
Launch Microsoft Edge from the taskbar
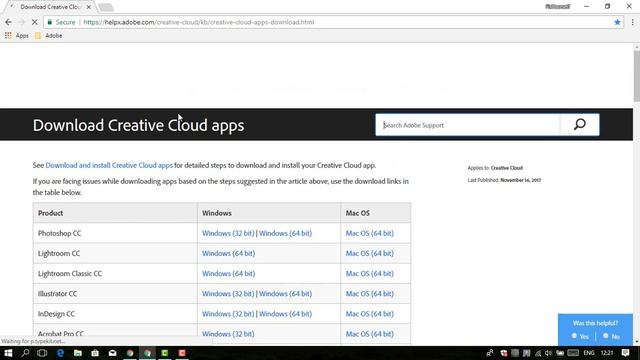click(x=60, y=353)
